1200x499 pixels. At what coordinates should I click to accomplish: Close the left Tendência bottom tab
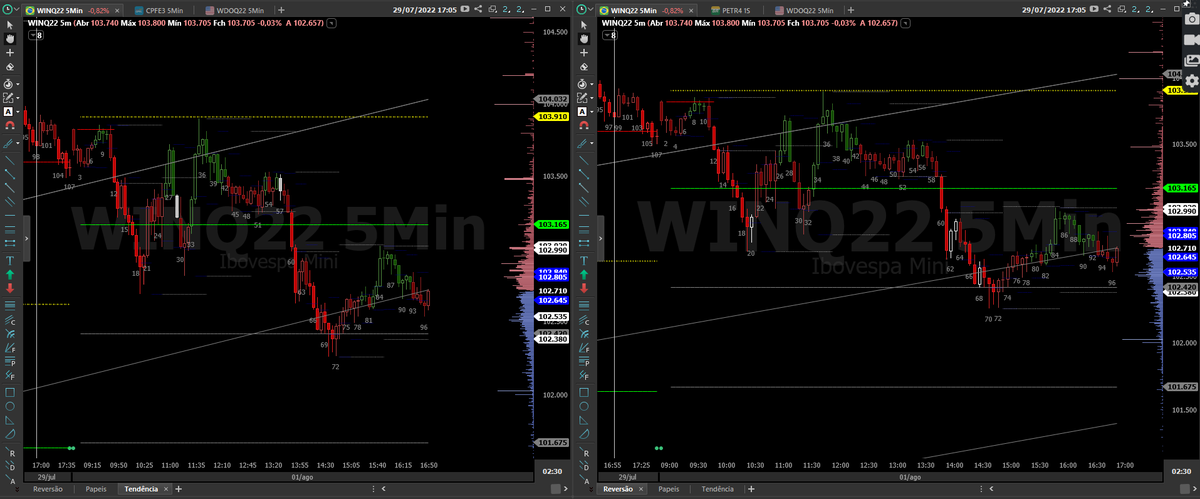(x=166, y=489)
